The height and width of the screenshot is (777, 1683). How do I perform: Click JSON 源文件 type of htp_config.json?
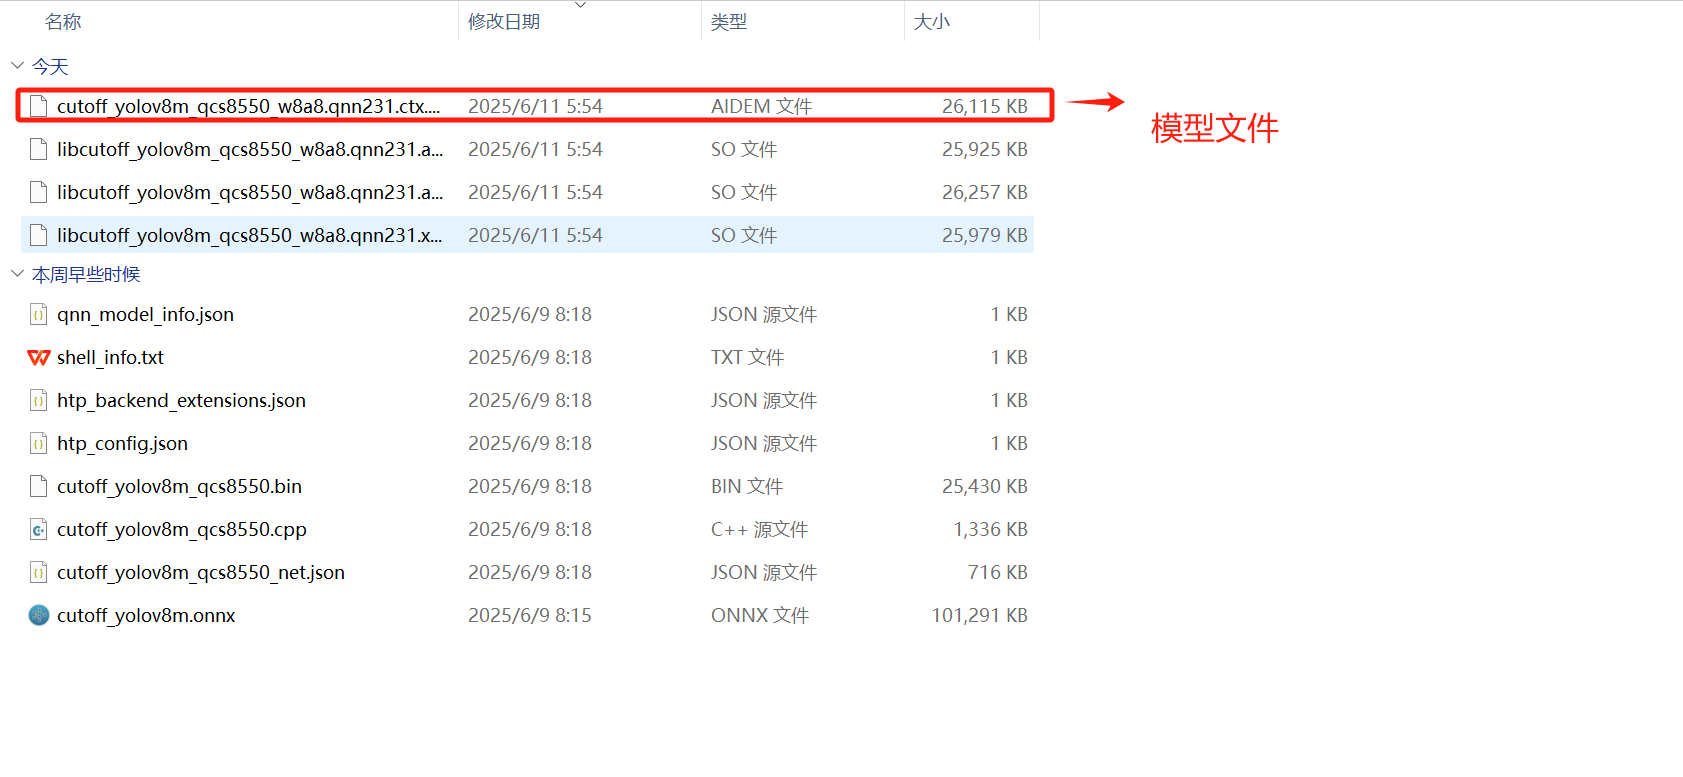(764, 443)
